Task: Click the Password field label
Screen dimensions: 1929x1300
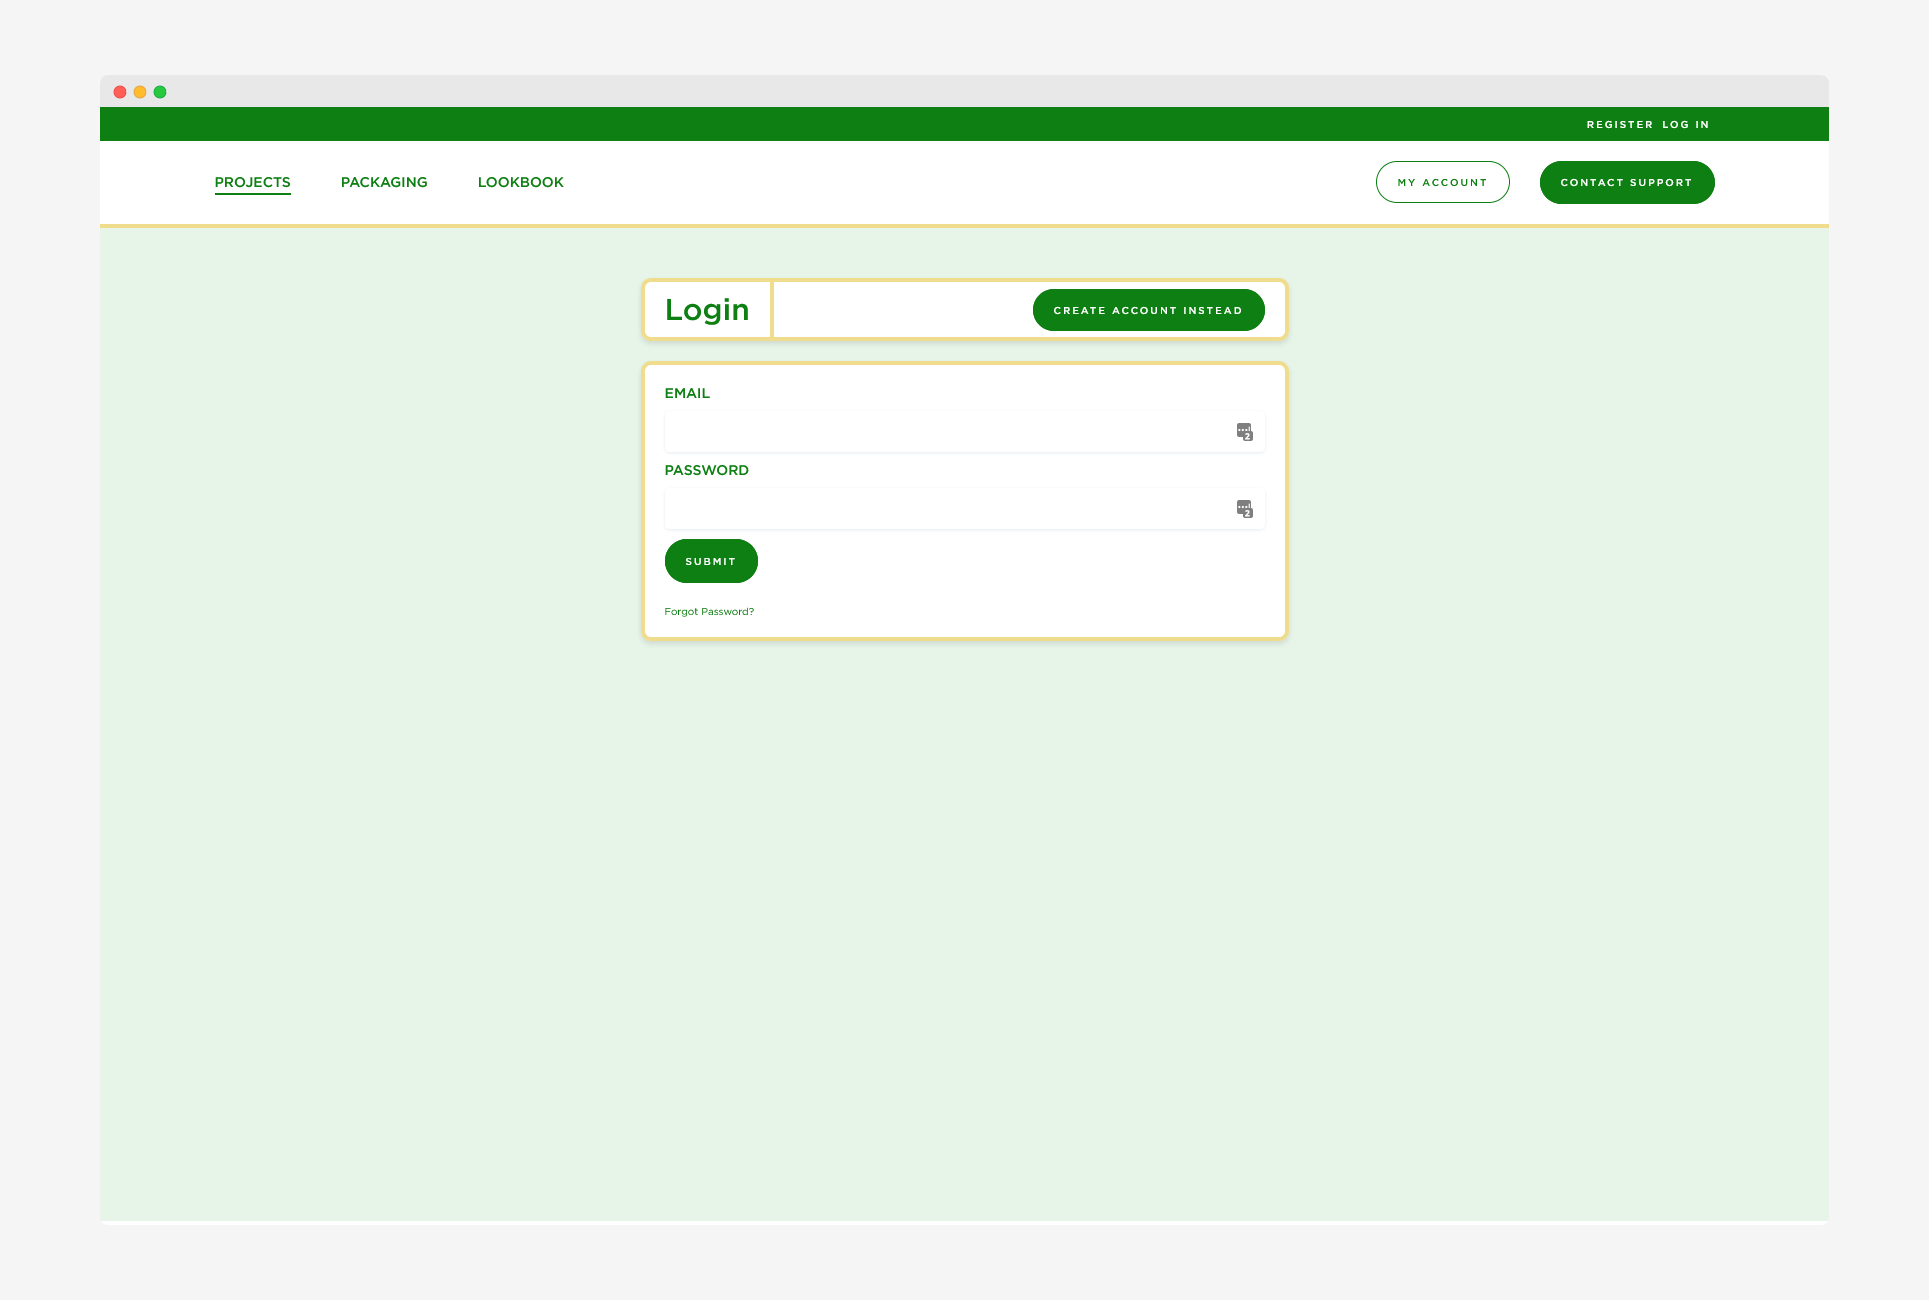Action: point(706,470)
